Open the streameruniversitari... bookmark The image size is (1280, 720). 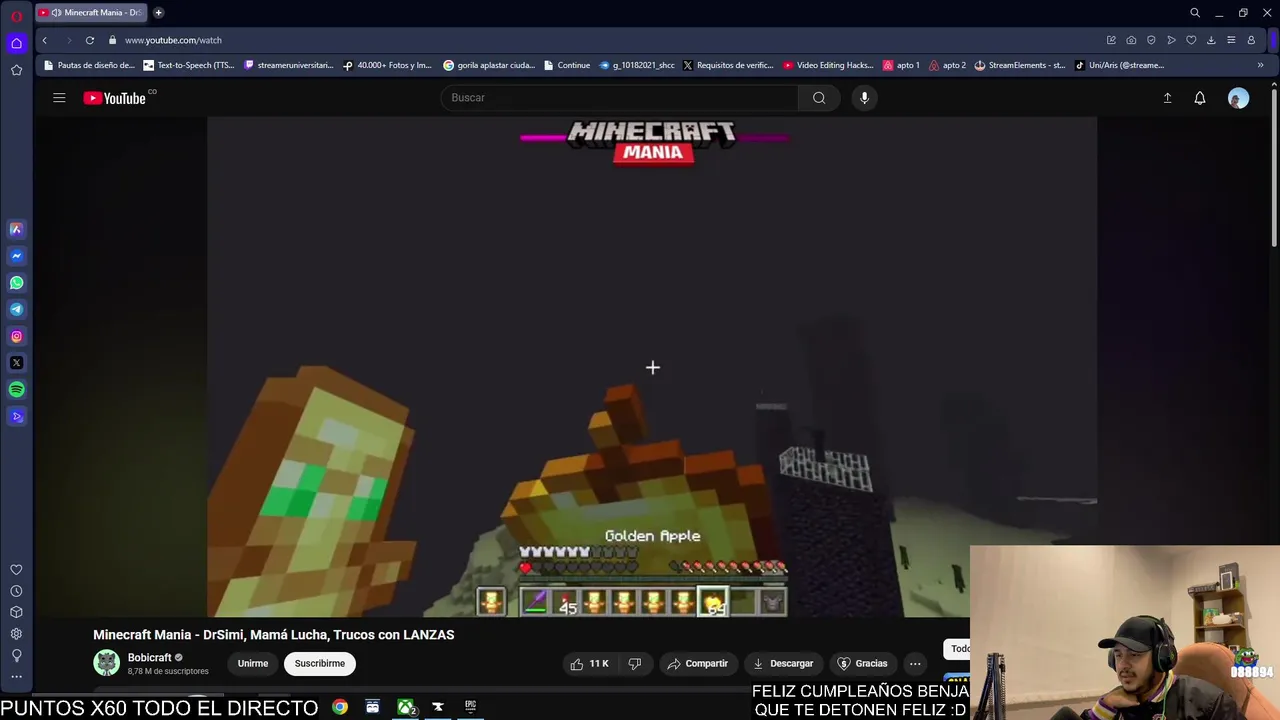coord(289,65)
